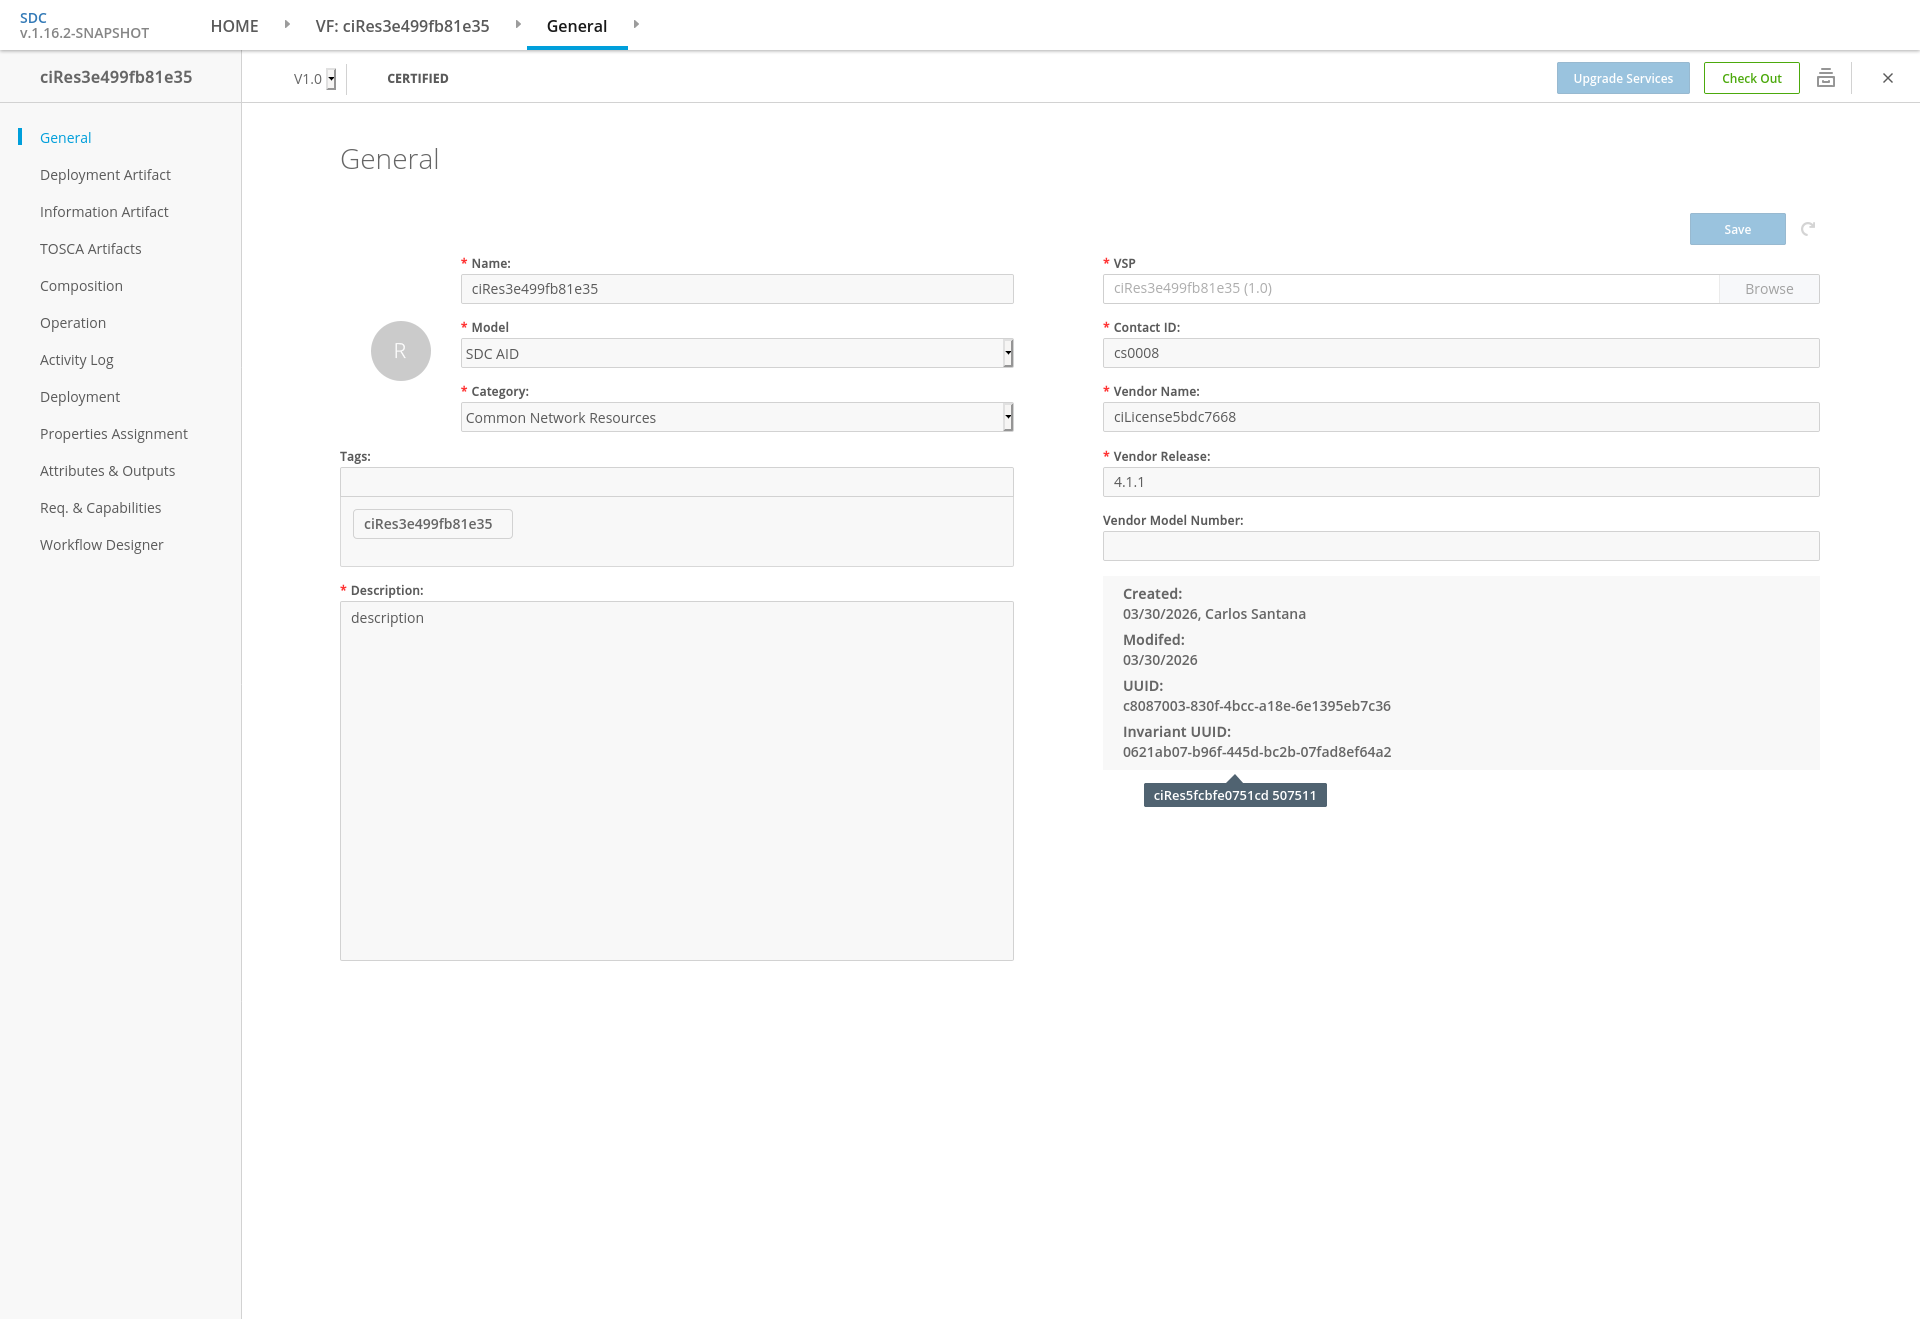Click the archive/print icon beside Check Out
The width and height of the screenshot is (1920, 1319).
1825,78
